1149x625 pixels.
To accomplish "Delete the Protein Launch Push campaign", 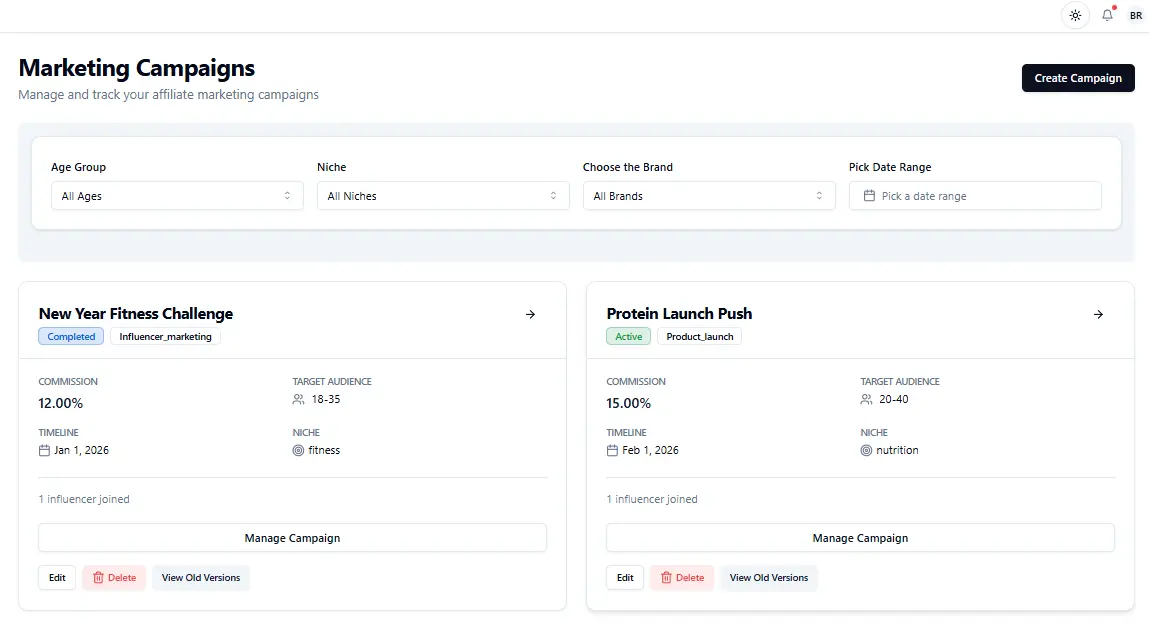I will 682,577.
